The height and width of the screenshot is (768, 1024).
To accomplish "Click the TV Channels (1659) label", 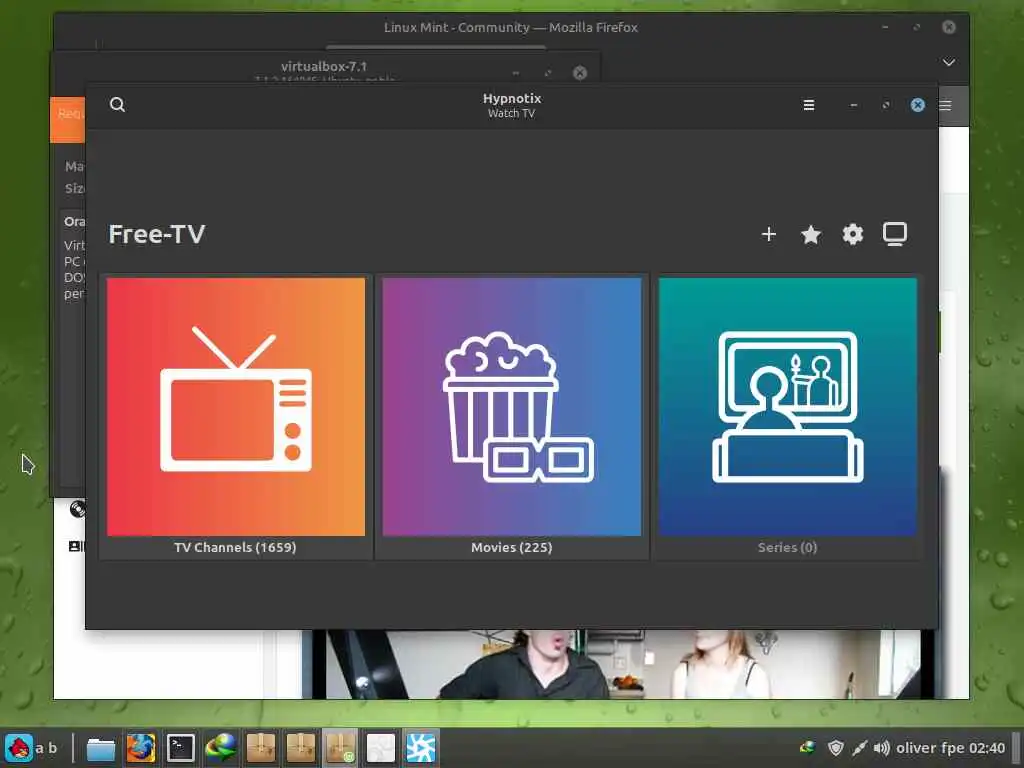I will coord(235,547).
